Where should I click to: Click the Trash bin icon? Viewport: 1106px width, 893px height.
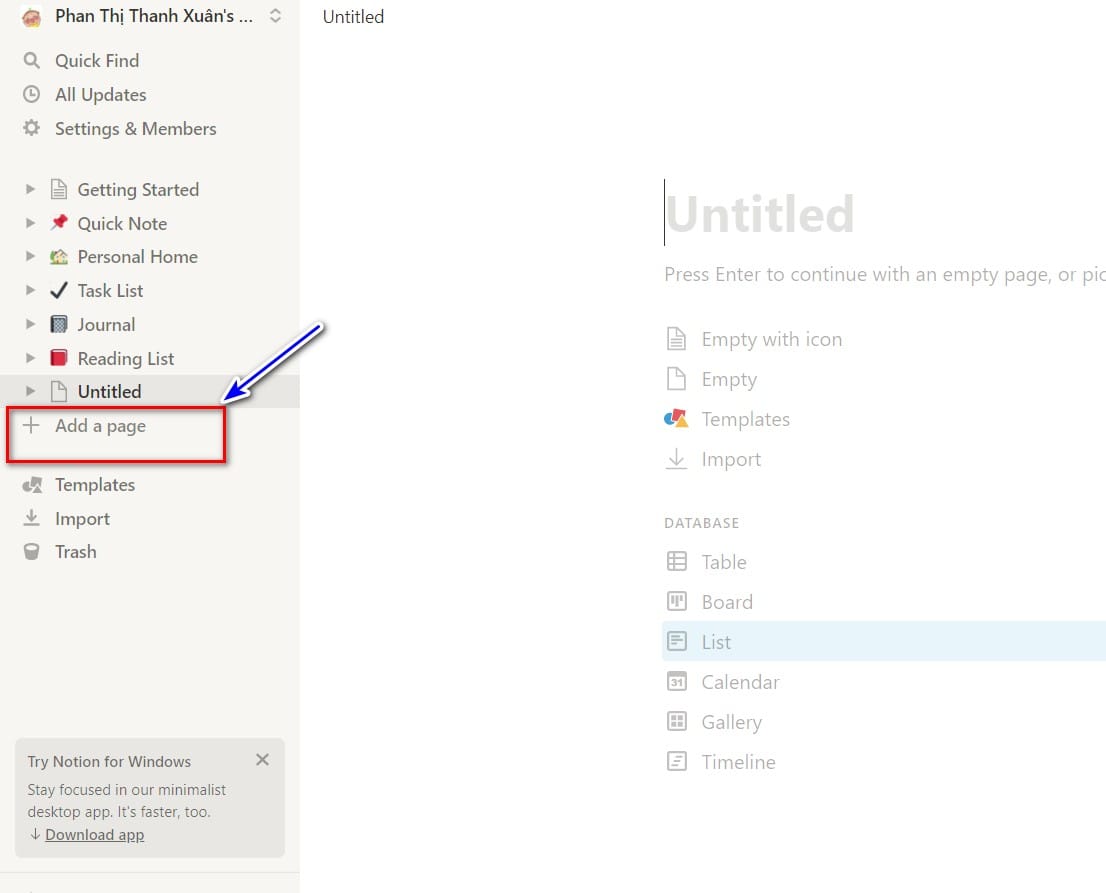pos(32,552)
